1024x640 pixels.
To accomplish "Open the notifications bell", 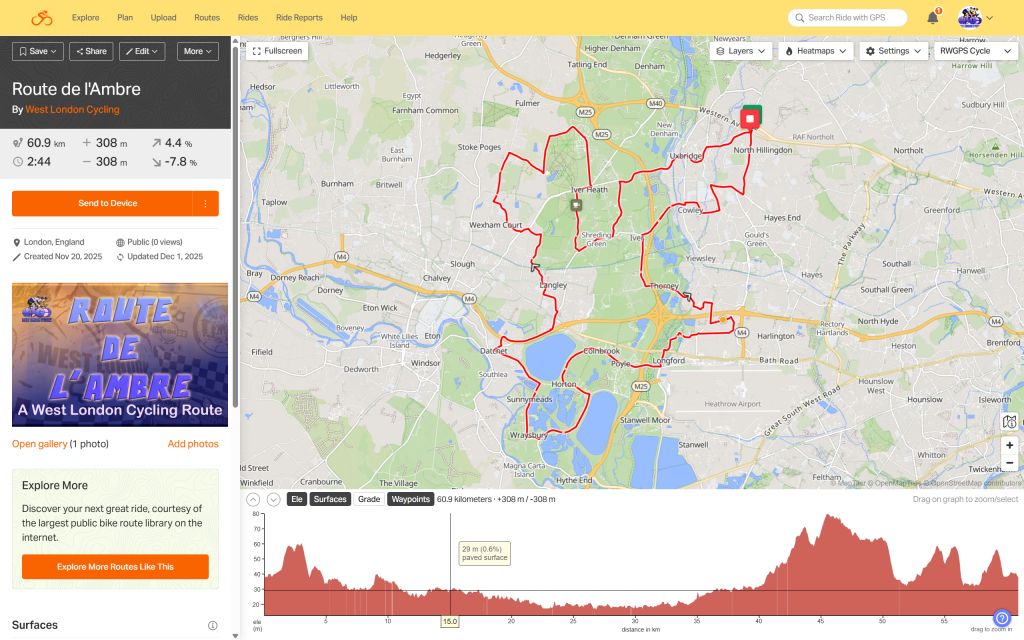I will (x=932, y=18).
